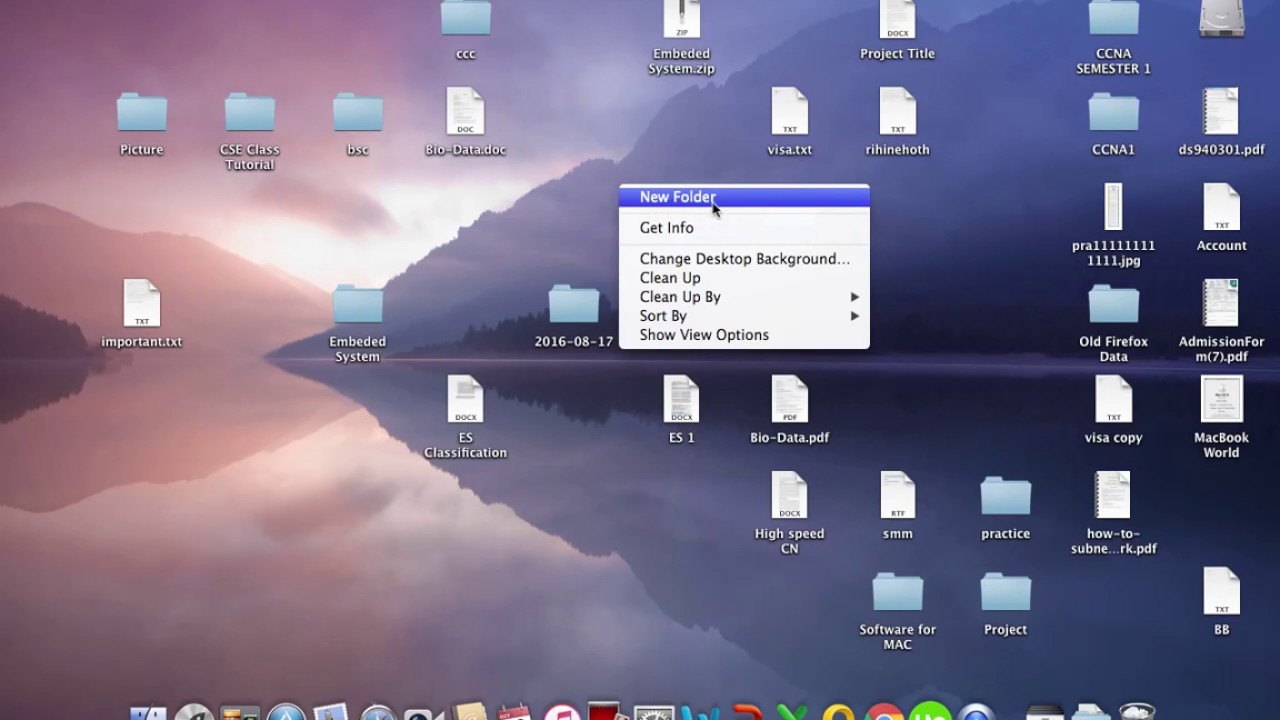Screen dimensions: 1280x720
Task: Select the visa.txt file icon
Action: 790,112
